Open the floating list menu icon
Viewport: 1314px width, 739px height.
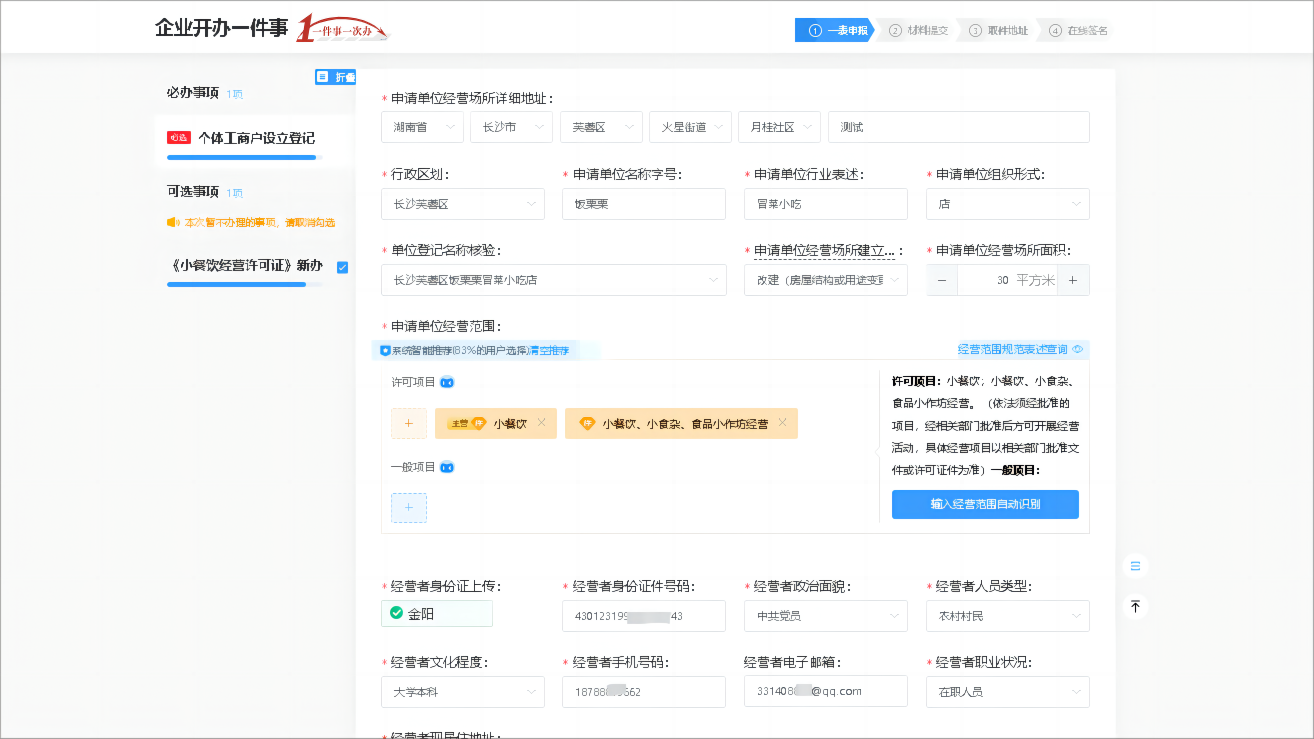click(x=1135, y=566)
